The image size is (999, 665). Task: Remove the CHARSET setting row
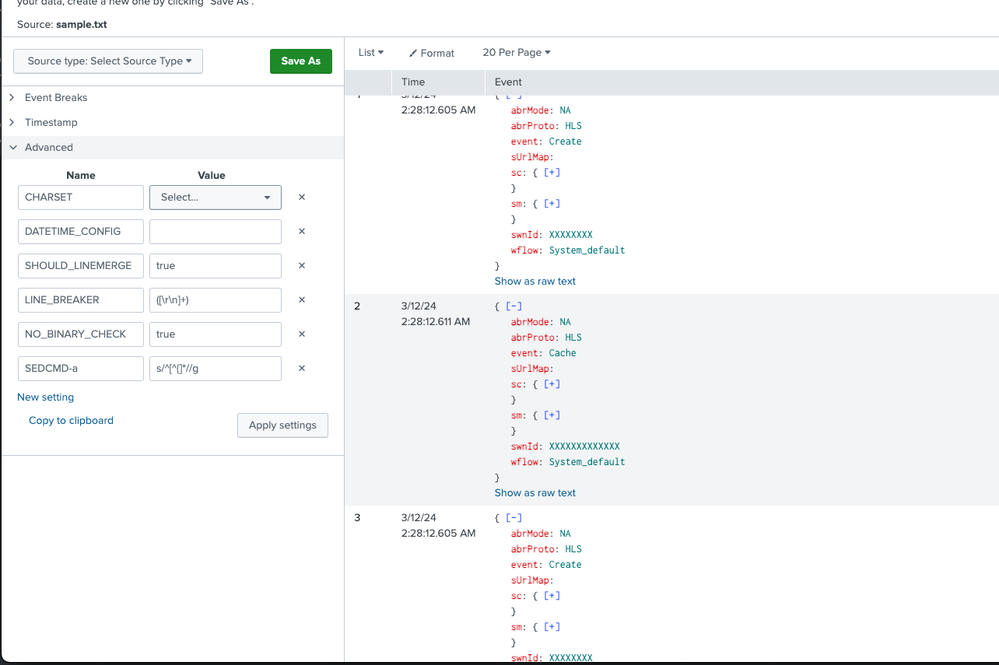tap(302, 198)
